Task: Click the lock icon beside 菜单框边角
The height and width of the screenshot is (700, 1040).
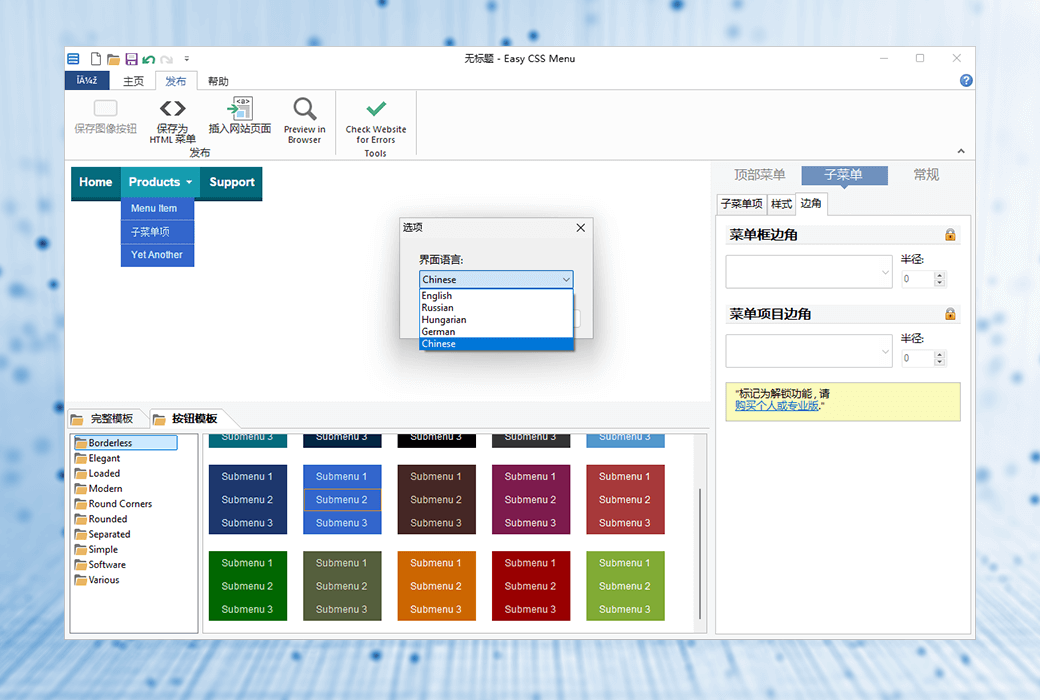Action: pyautogui.click(x=950, y=235)
